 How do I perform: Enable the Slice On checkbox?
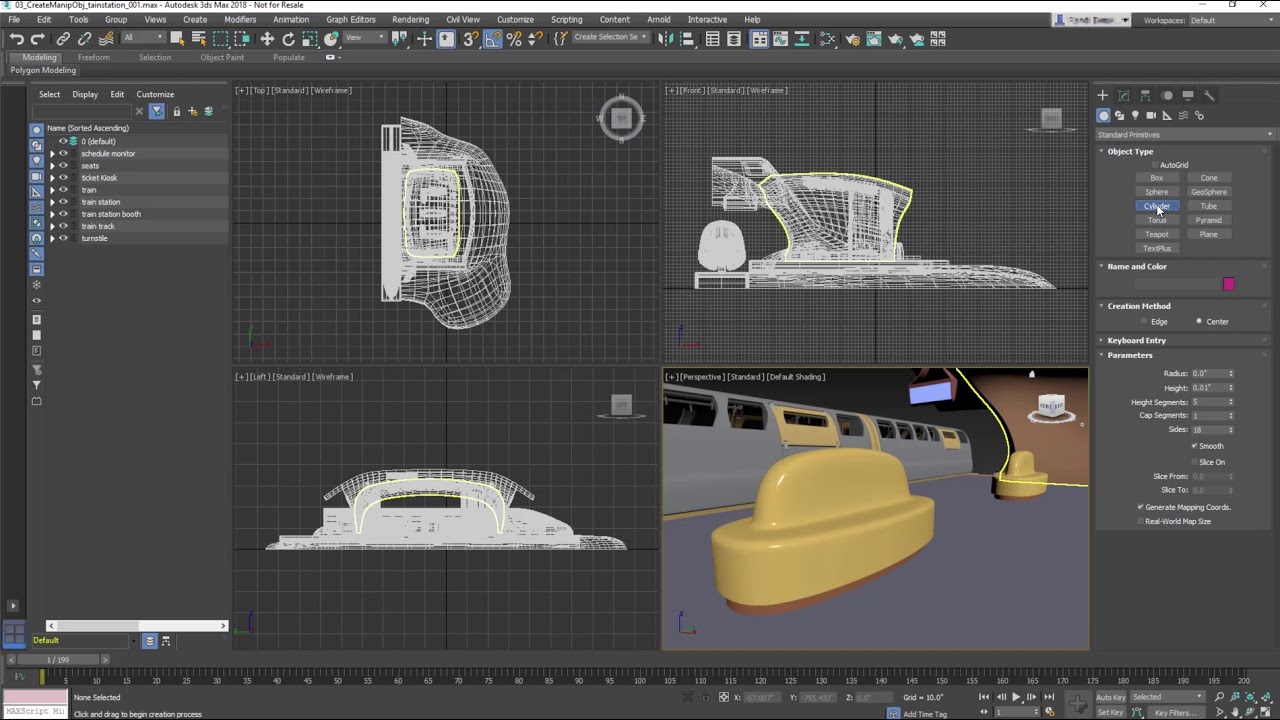pos(1195,462)
